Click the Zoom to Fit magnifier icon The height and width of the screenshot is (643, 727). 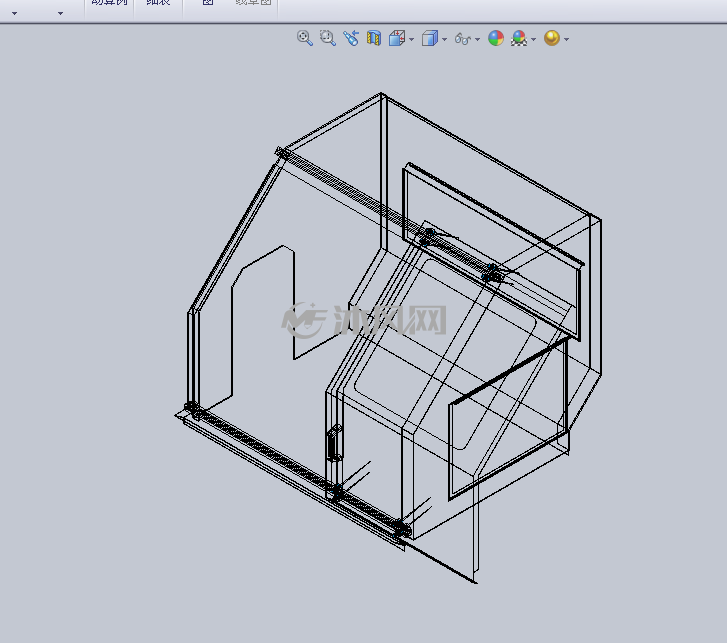tap(305, 38)
